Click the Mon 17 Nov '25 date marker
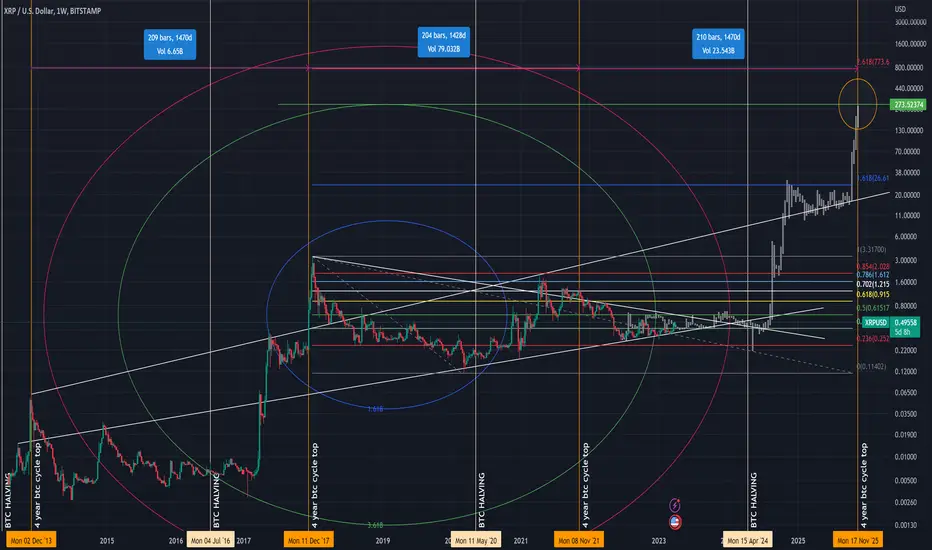932x550 pixels. pos(857,540)
